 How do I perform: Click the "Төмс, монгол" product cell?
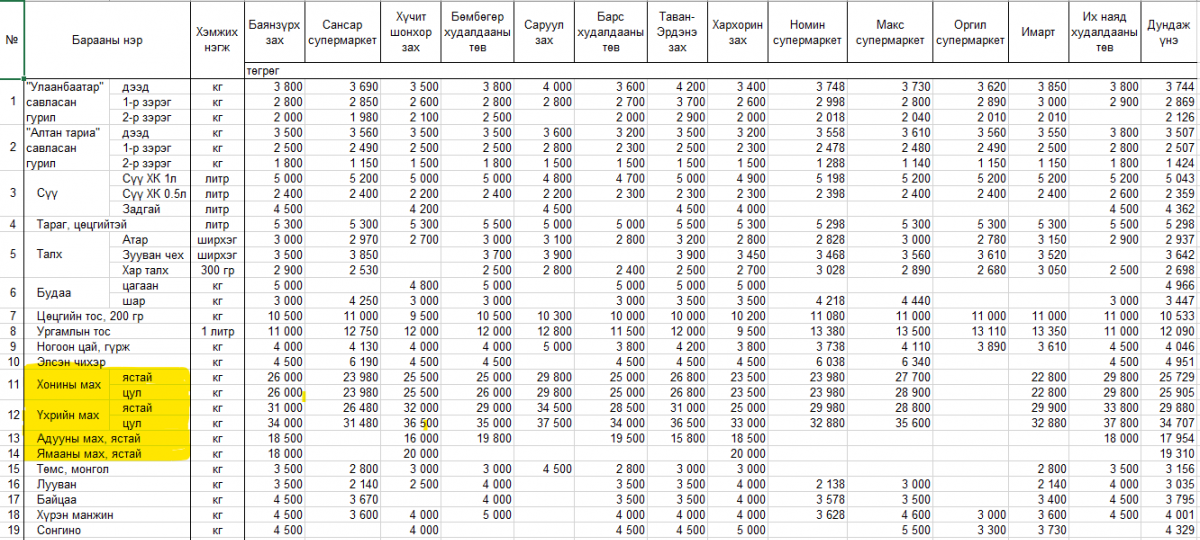tap(73, 469)
